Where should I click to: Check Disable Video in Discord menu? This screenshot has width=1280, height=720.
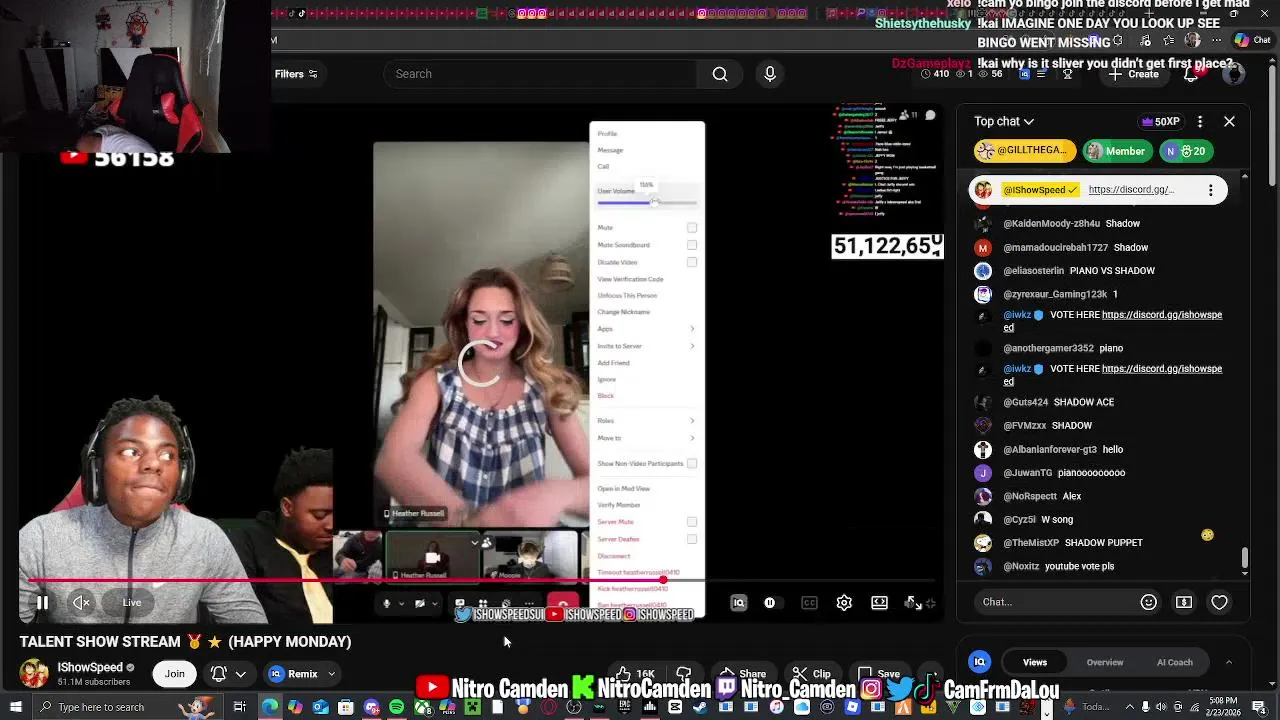point(691,262)
